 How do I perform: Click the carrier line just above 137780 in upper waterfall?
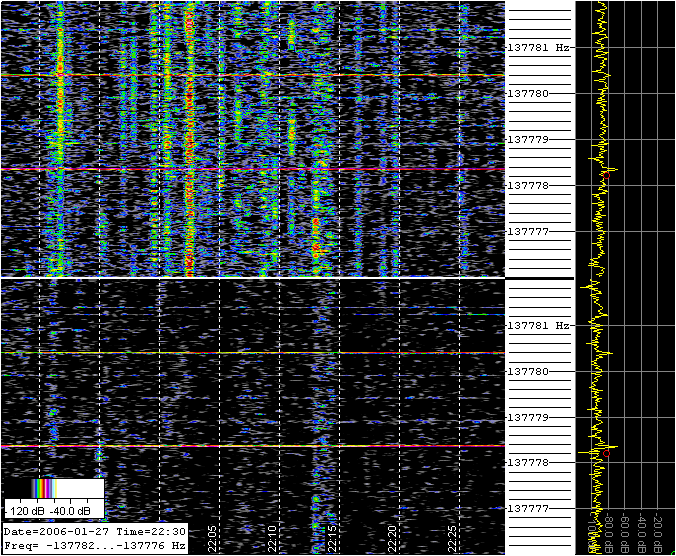pos(253,75)
